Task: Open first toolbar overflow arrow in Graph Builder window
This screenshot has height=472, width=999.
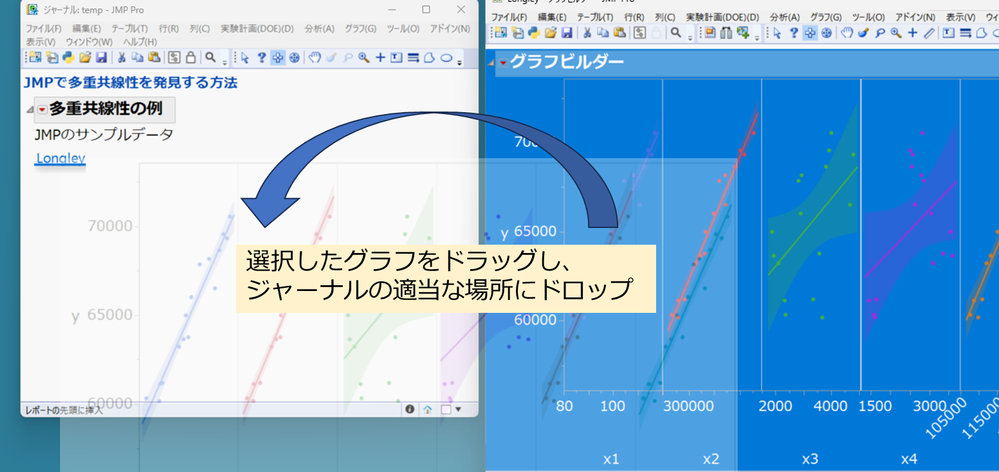Action: 690,38
